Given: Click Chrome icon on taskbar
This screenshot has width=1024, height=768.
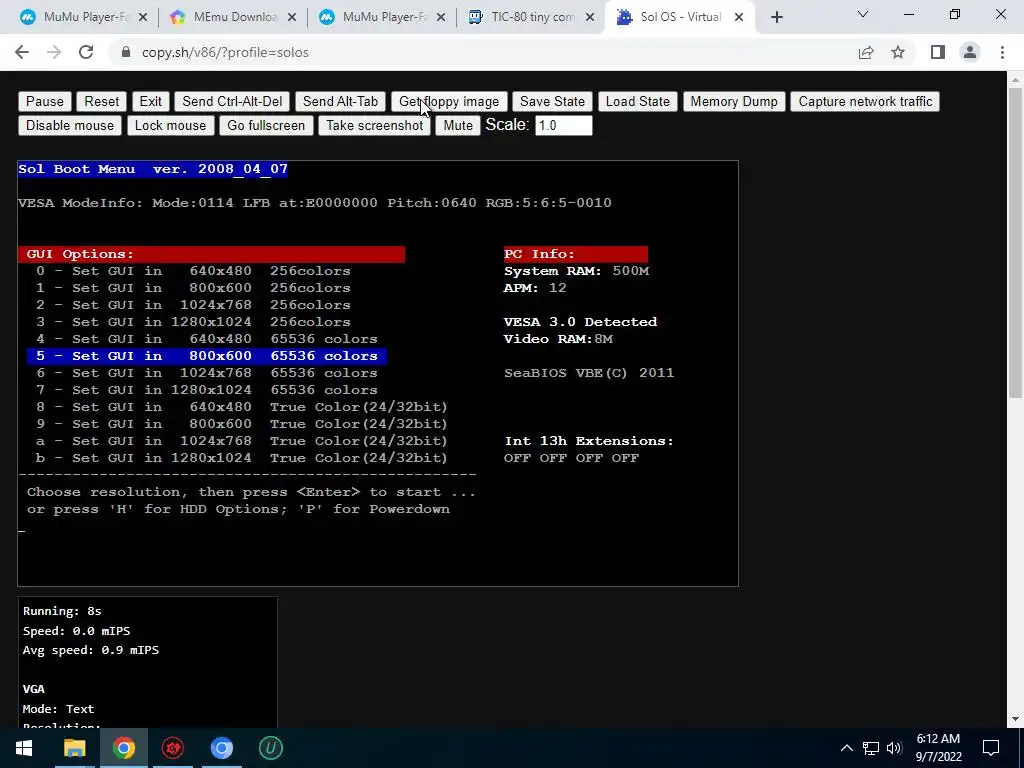Looking at the screenshot, I should [x=123, y=748].
